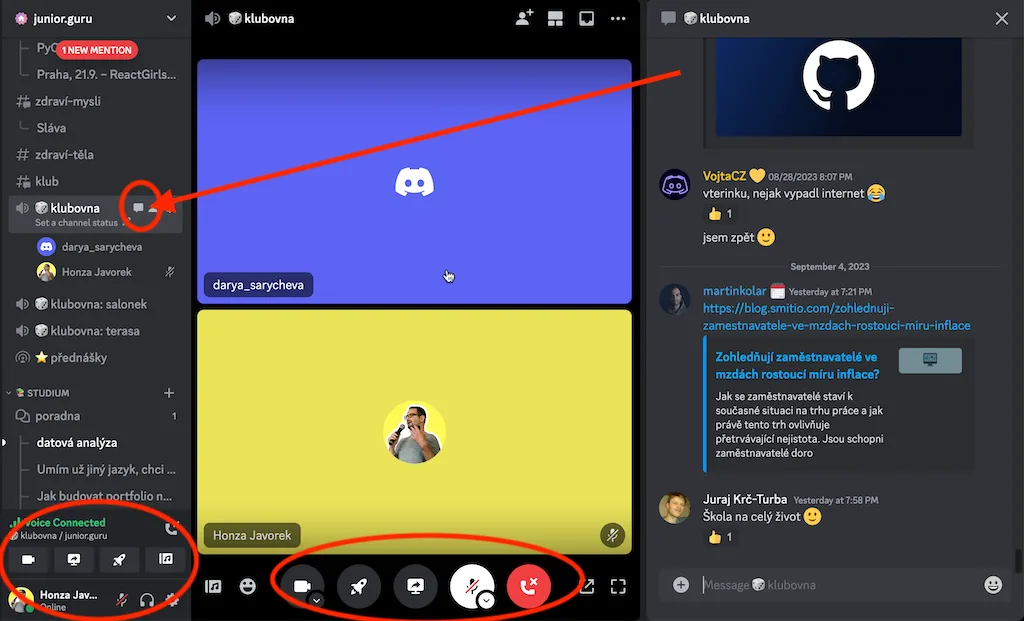The height and width of the screenshot is (621, 1024).
Task: Jump to the 1 NEW MENTION badge
Action: point(97,50)
